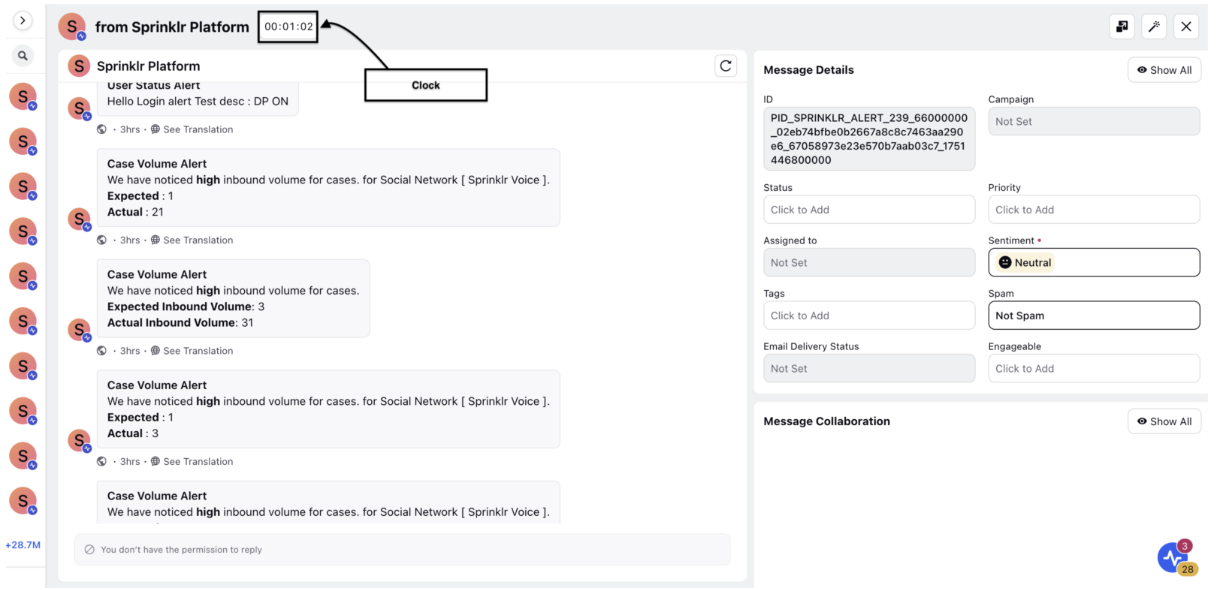Viewport: 1218px width, 590px height.
Task: Click sender avatar beside 'Actual : 21' message
Action: (79, 219)
